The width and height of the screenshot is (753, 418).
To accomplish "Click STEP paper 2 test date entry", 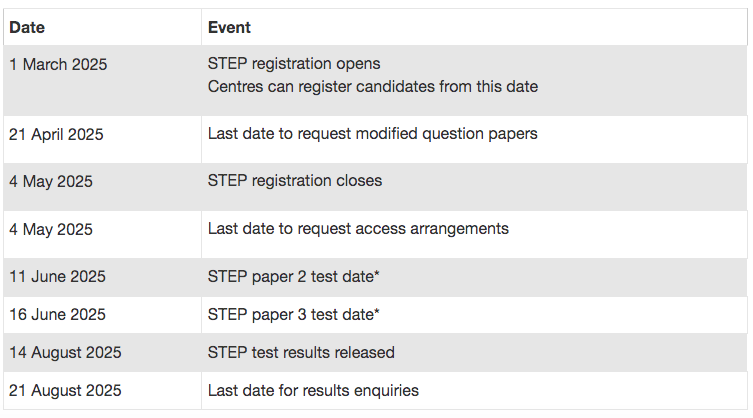I will click(293, 277).
